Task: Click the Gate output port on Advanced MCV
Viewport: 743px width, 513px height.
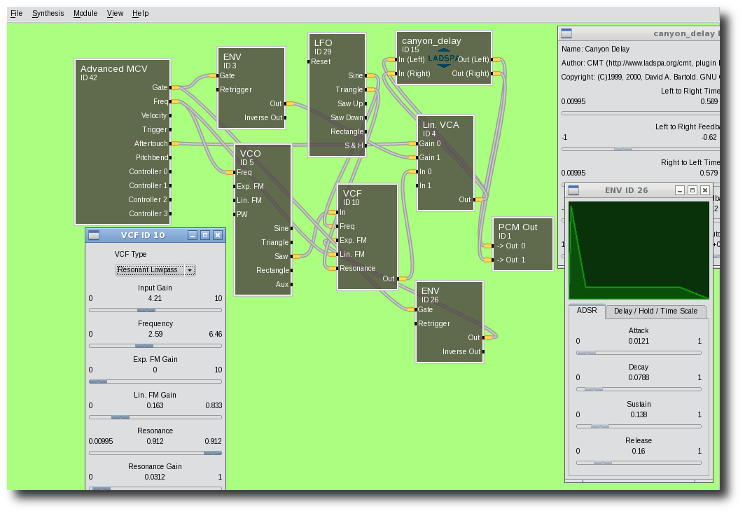Action: 173,88
